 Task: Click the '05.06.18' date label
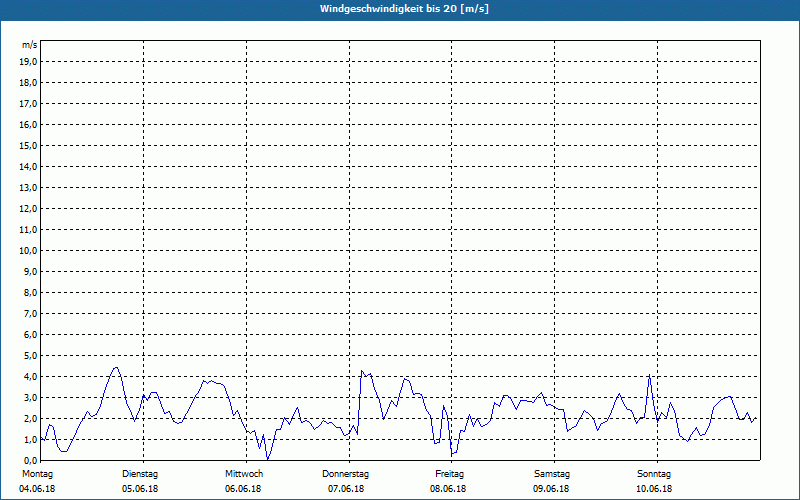coord(140,489)
